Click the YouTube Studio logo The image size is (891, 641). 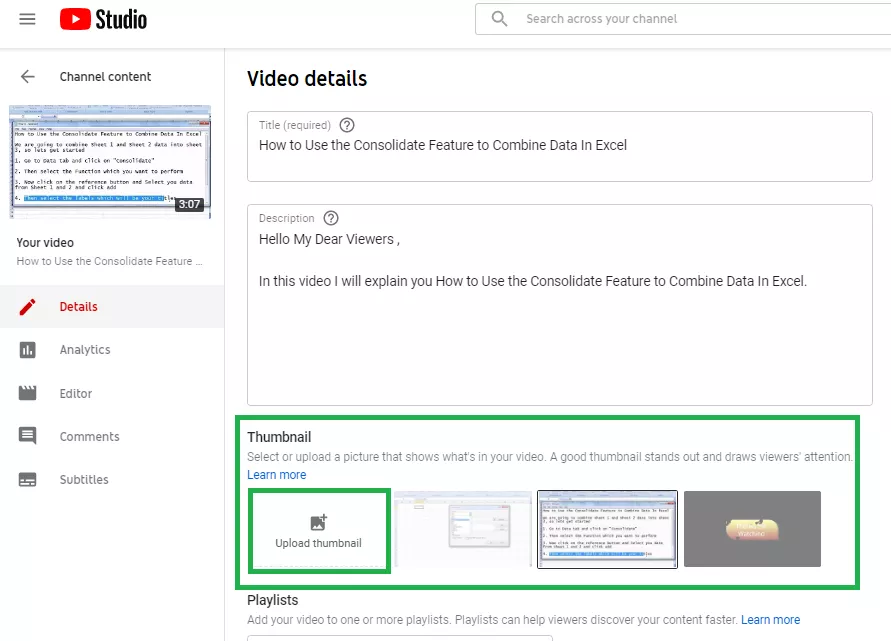click(103, 19)
